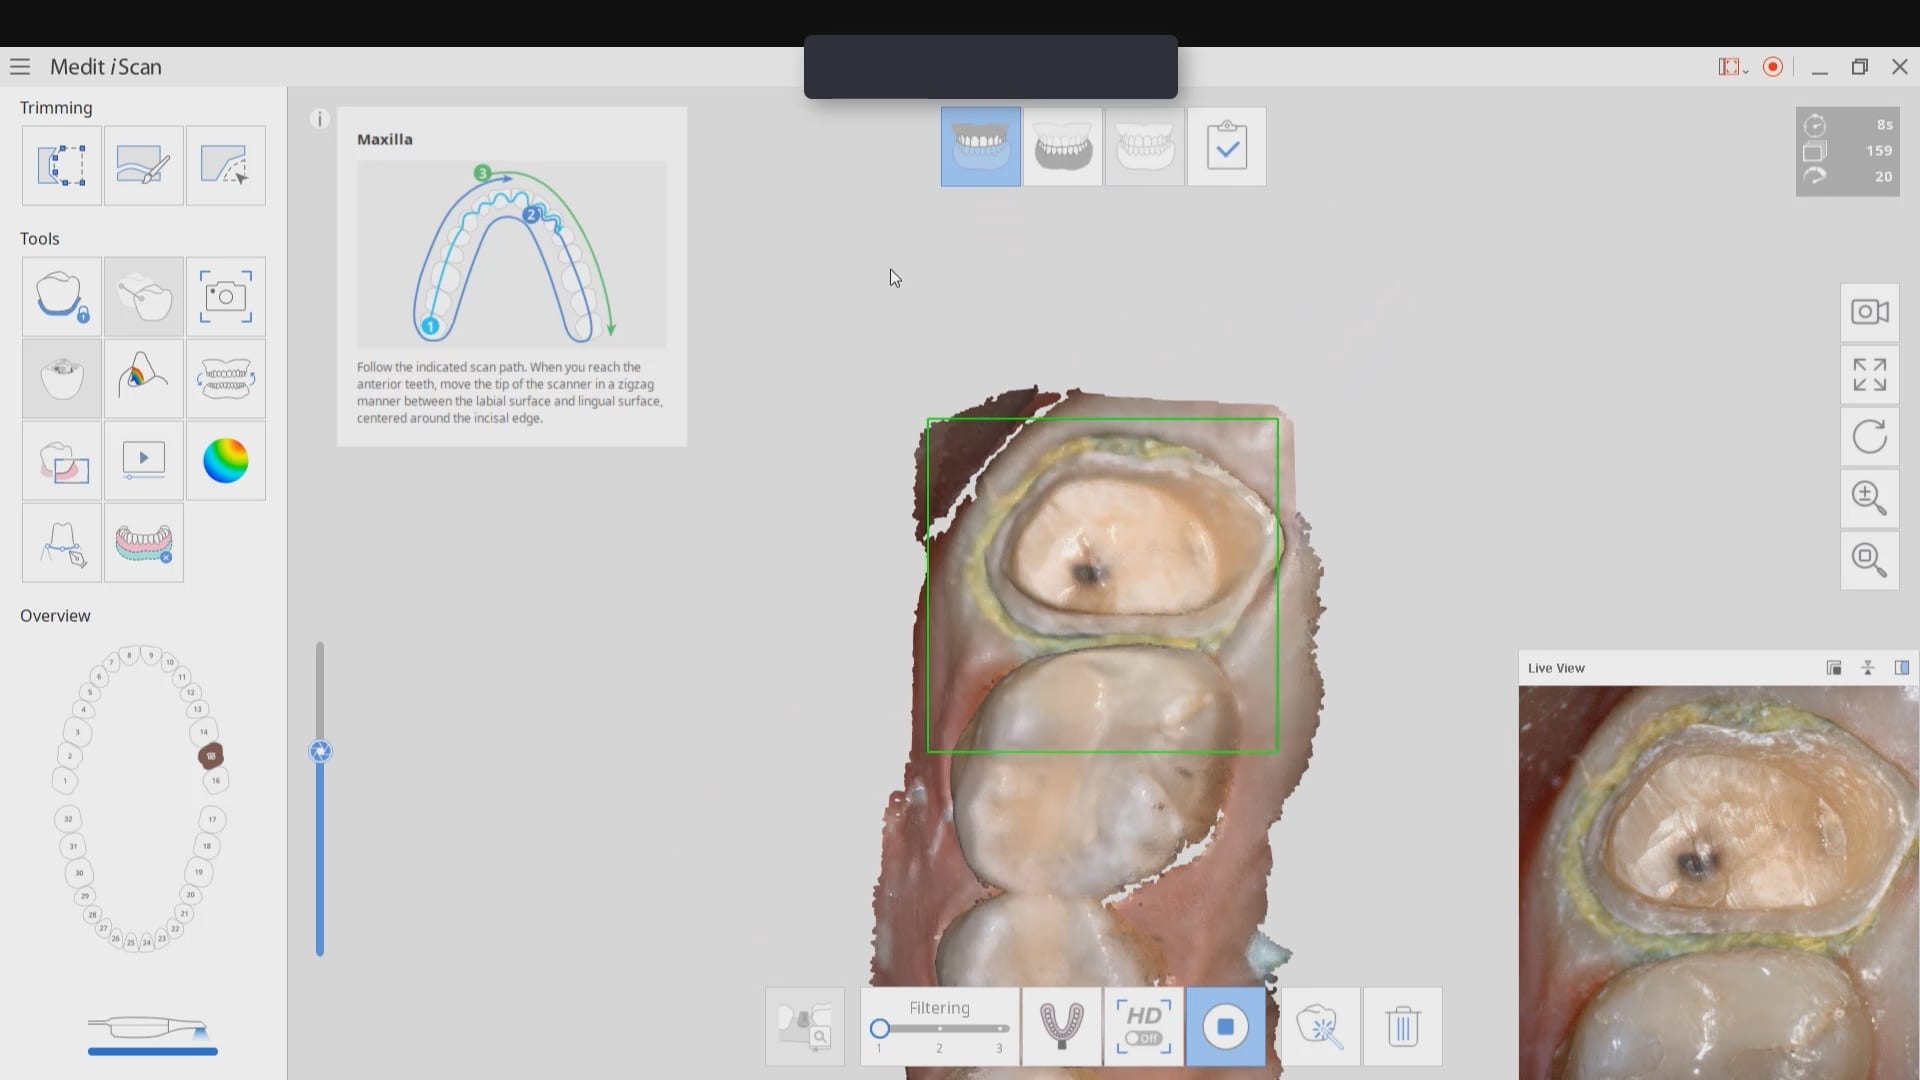Start video recording with the camera icon

pyautogui.click(x=1870, y=312)
